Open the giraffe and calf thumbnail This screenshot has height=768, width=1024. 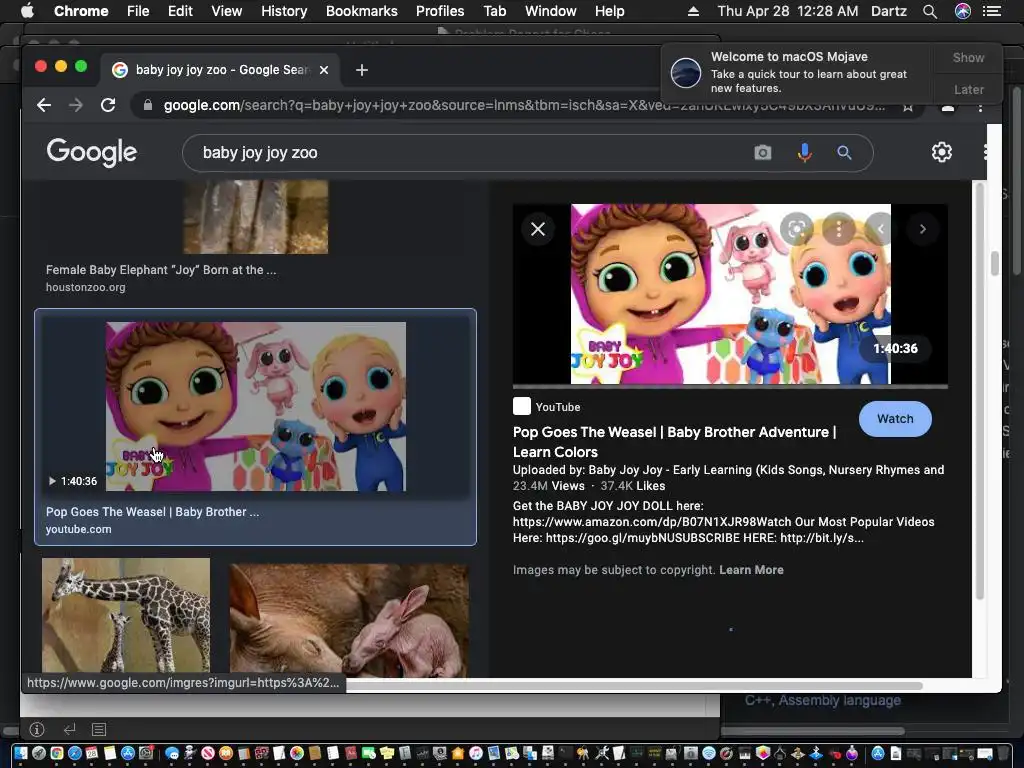coord(126,617)
